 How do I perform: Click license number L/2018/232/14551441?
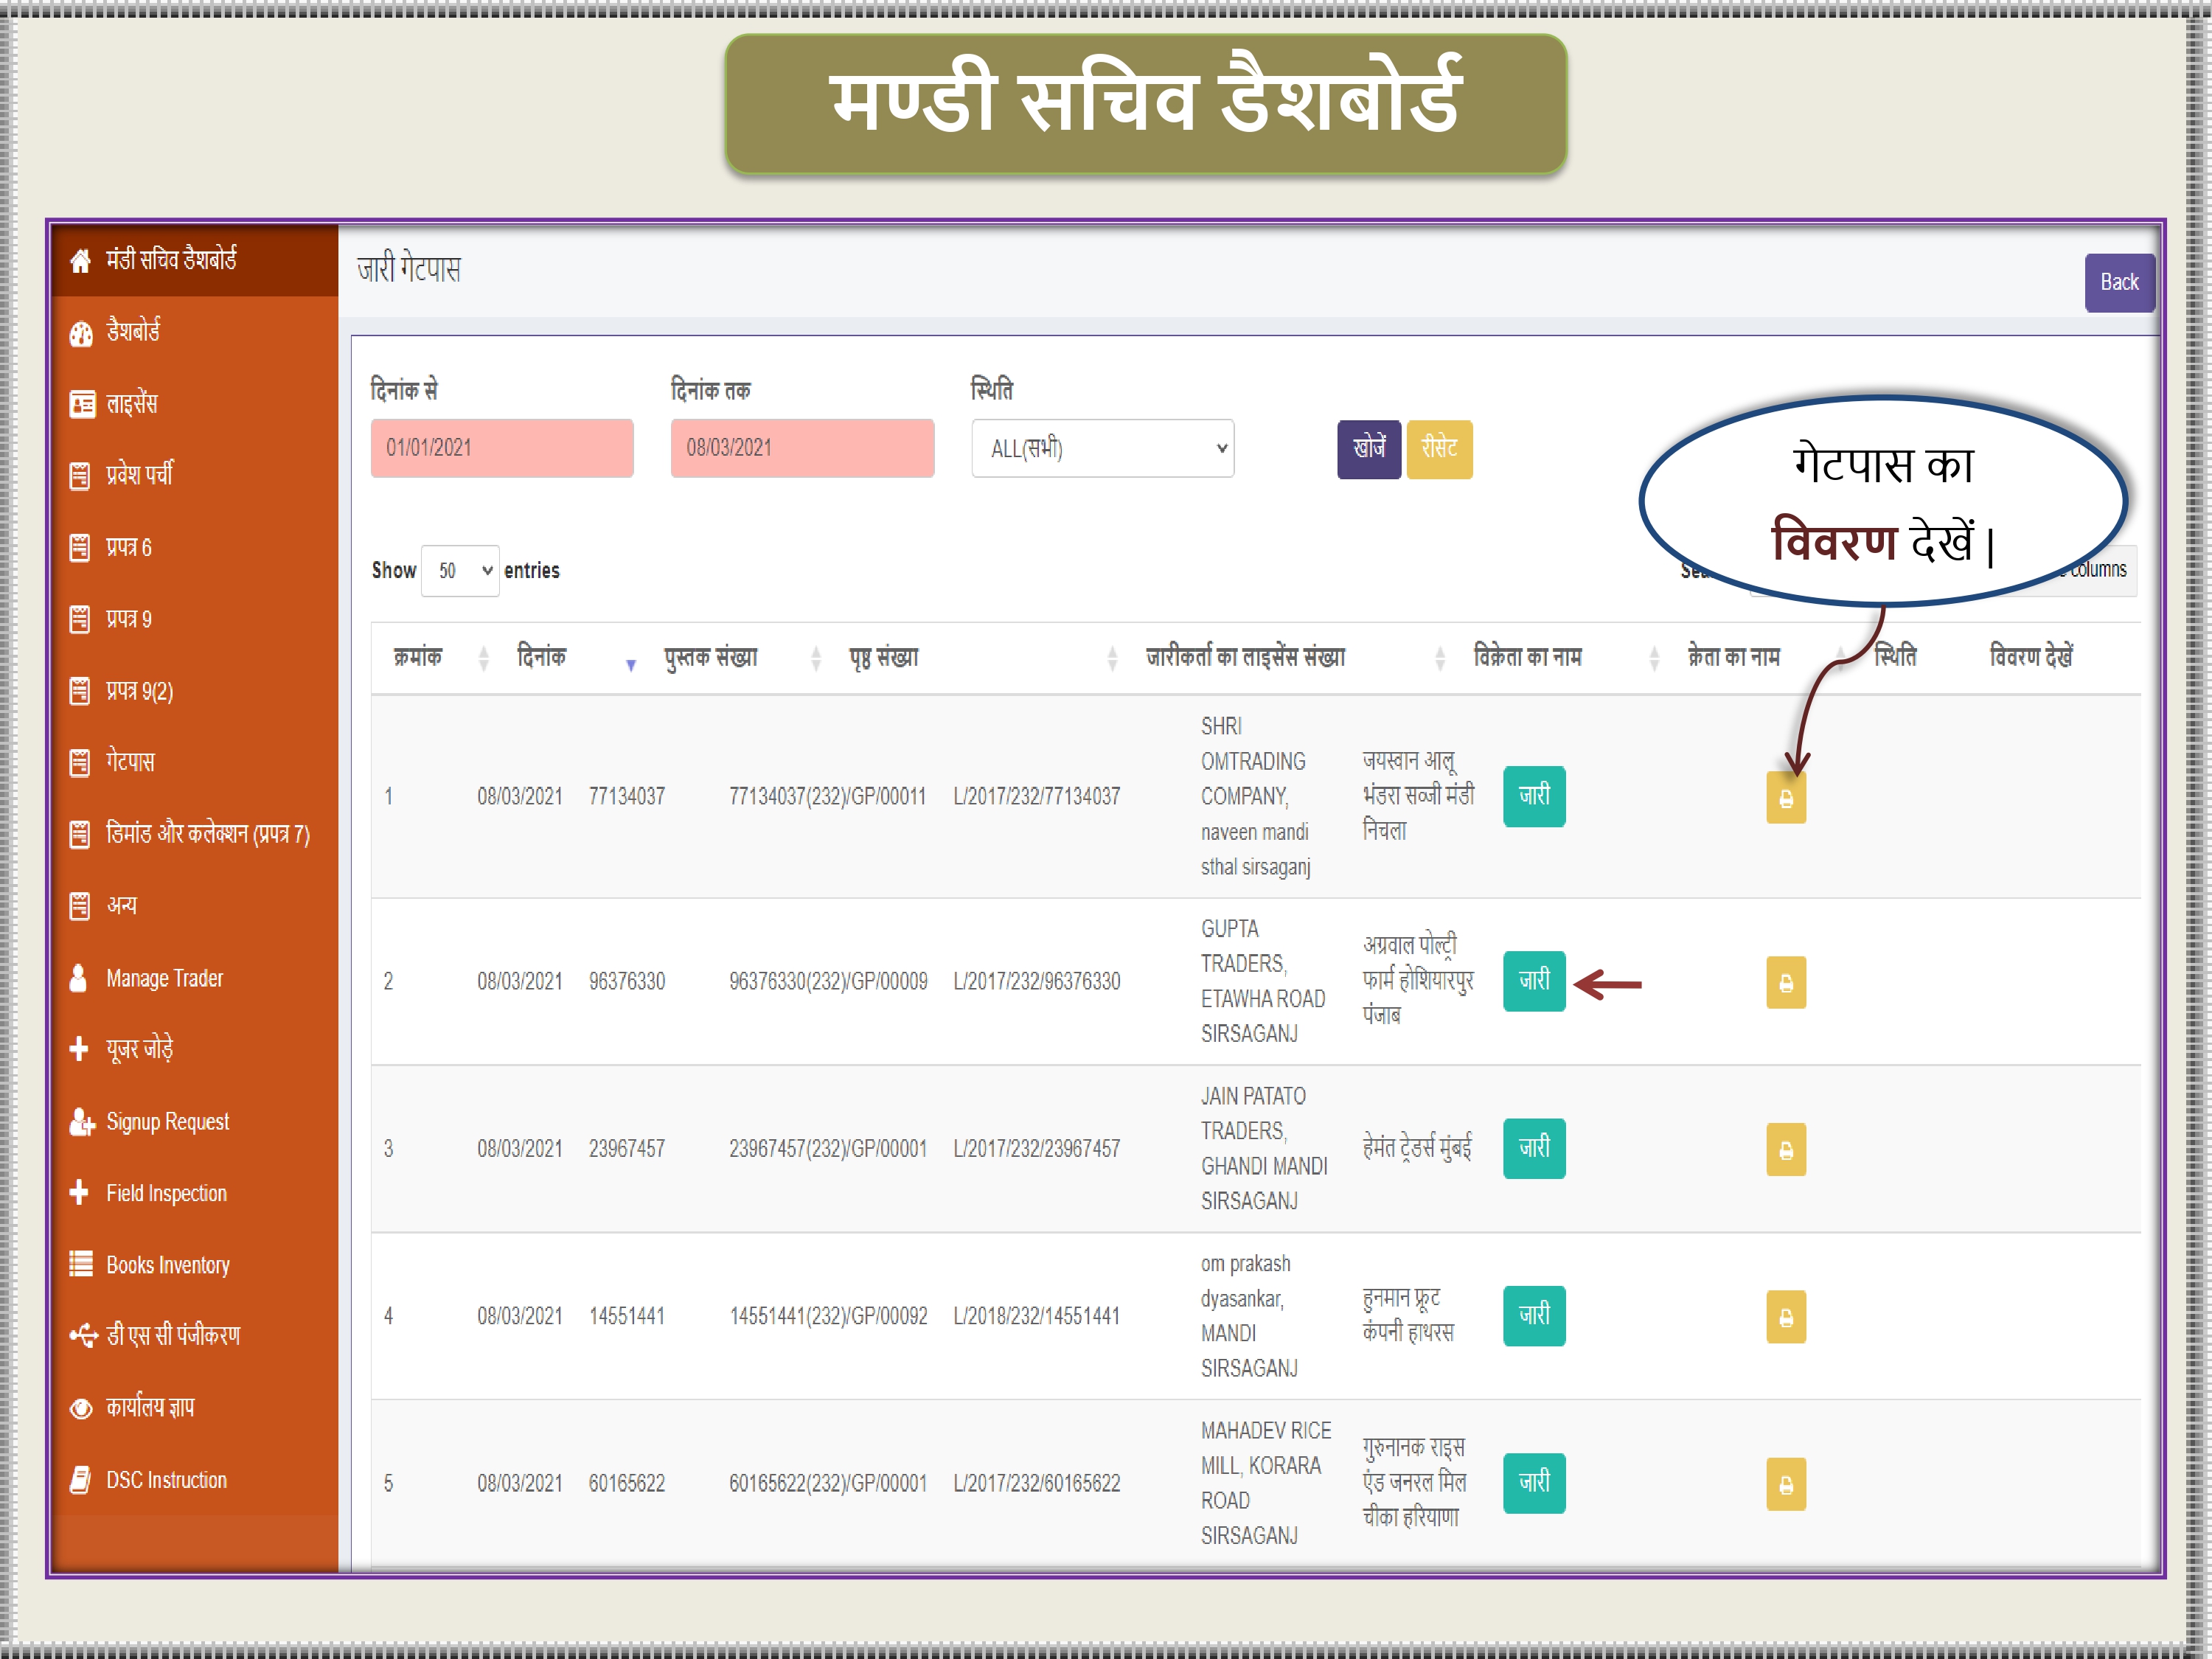pos(1037,1316)
